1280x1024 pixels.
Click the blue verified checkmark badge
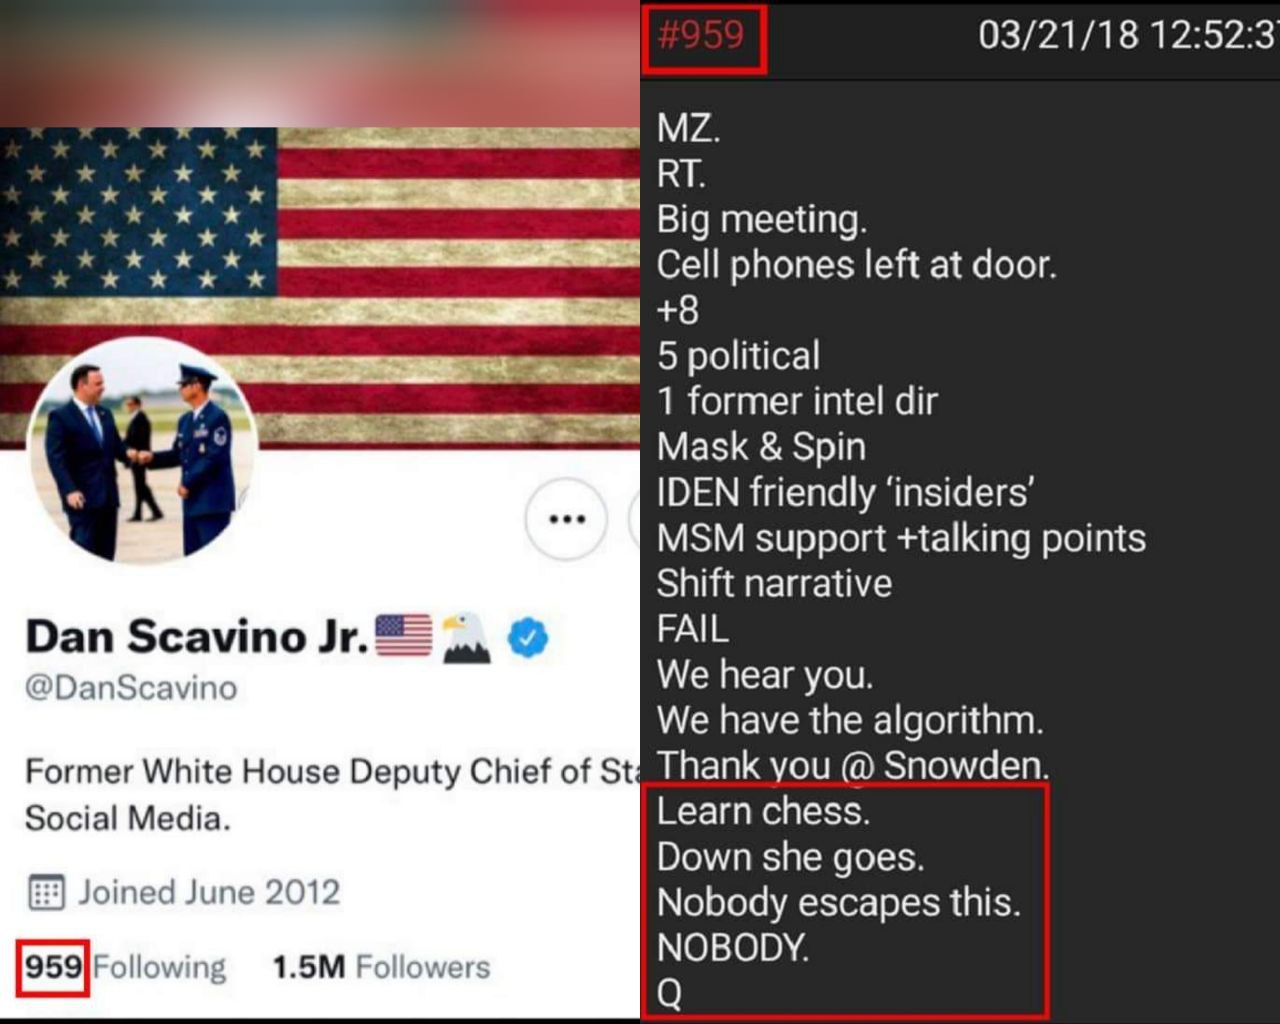pos(527,637)
